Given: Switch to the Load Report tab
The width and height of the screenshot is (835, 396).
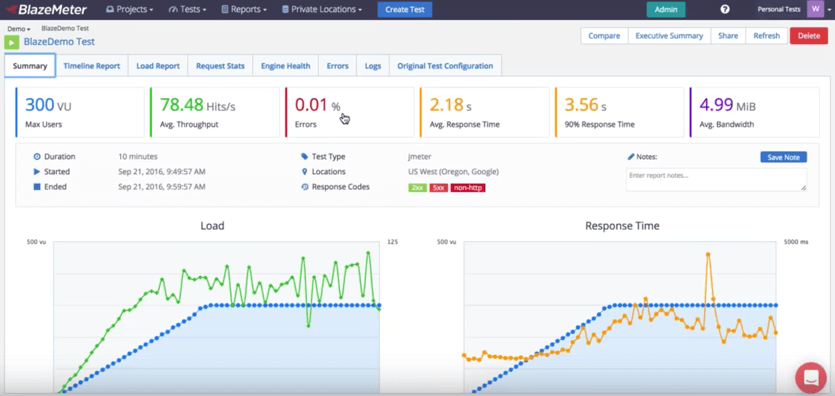Looking at the screenshot, I should [158, 66].
